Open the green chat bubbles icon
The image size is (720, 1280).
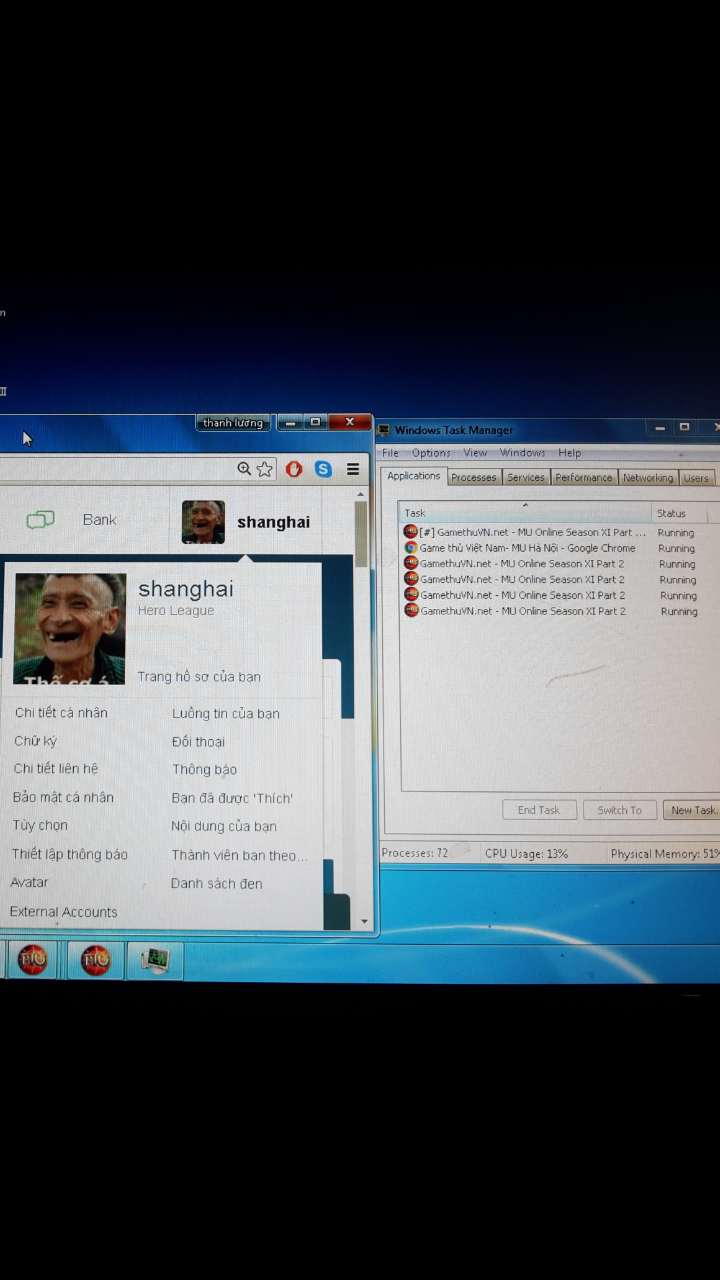40,519
